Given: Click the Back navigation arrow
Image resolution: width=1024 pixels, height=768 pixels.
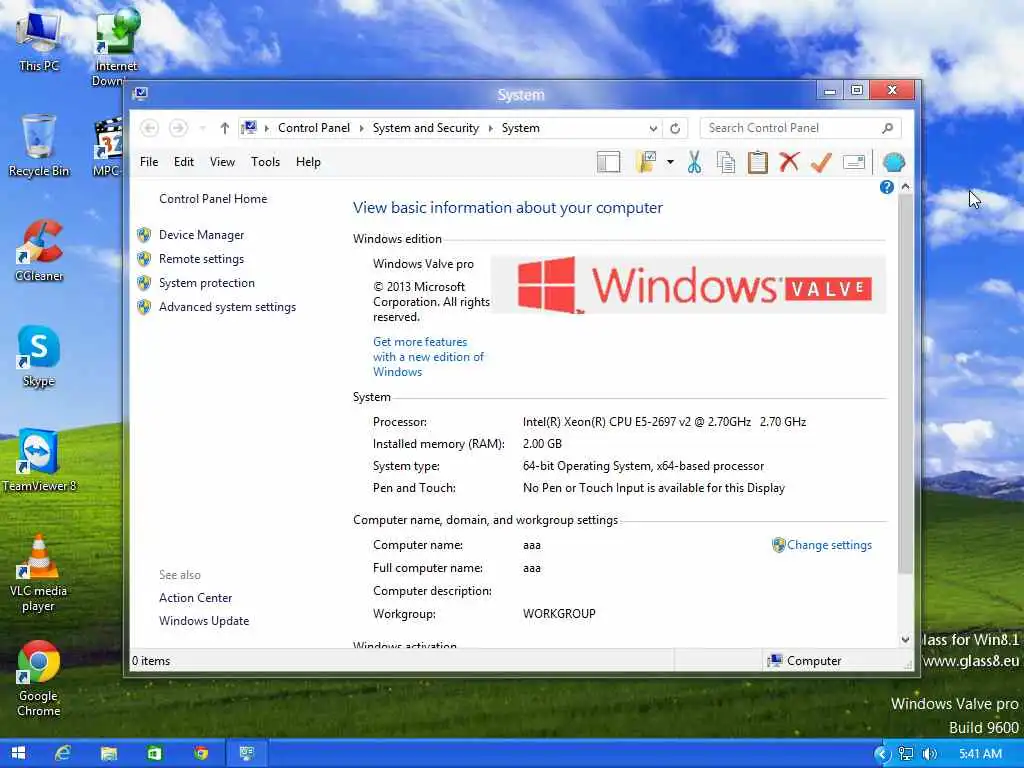Looking at the screenshot, I should tap(150, 128).
